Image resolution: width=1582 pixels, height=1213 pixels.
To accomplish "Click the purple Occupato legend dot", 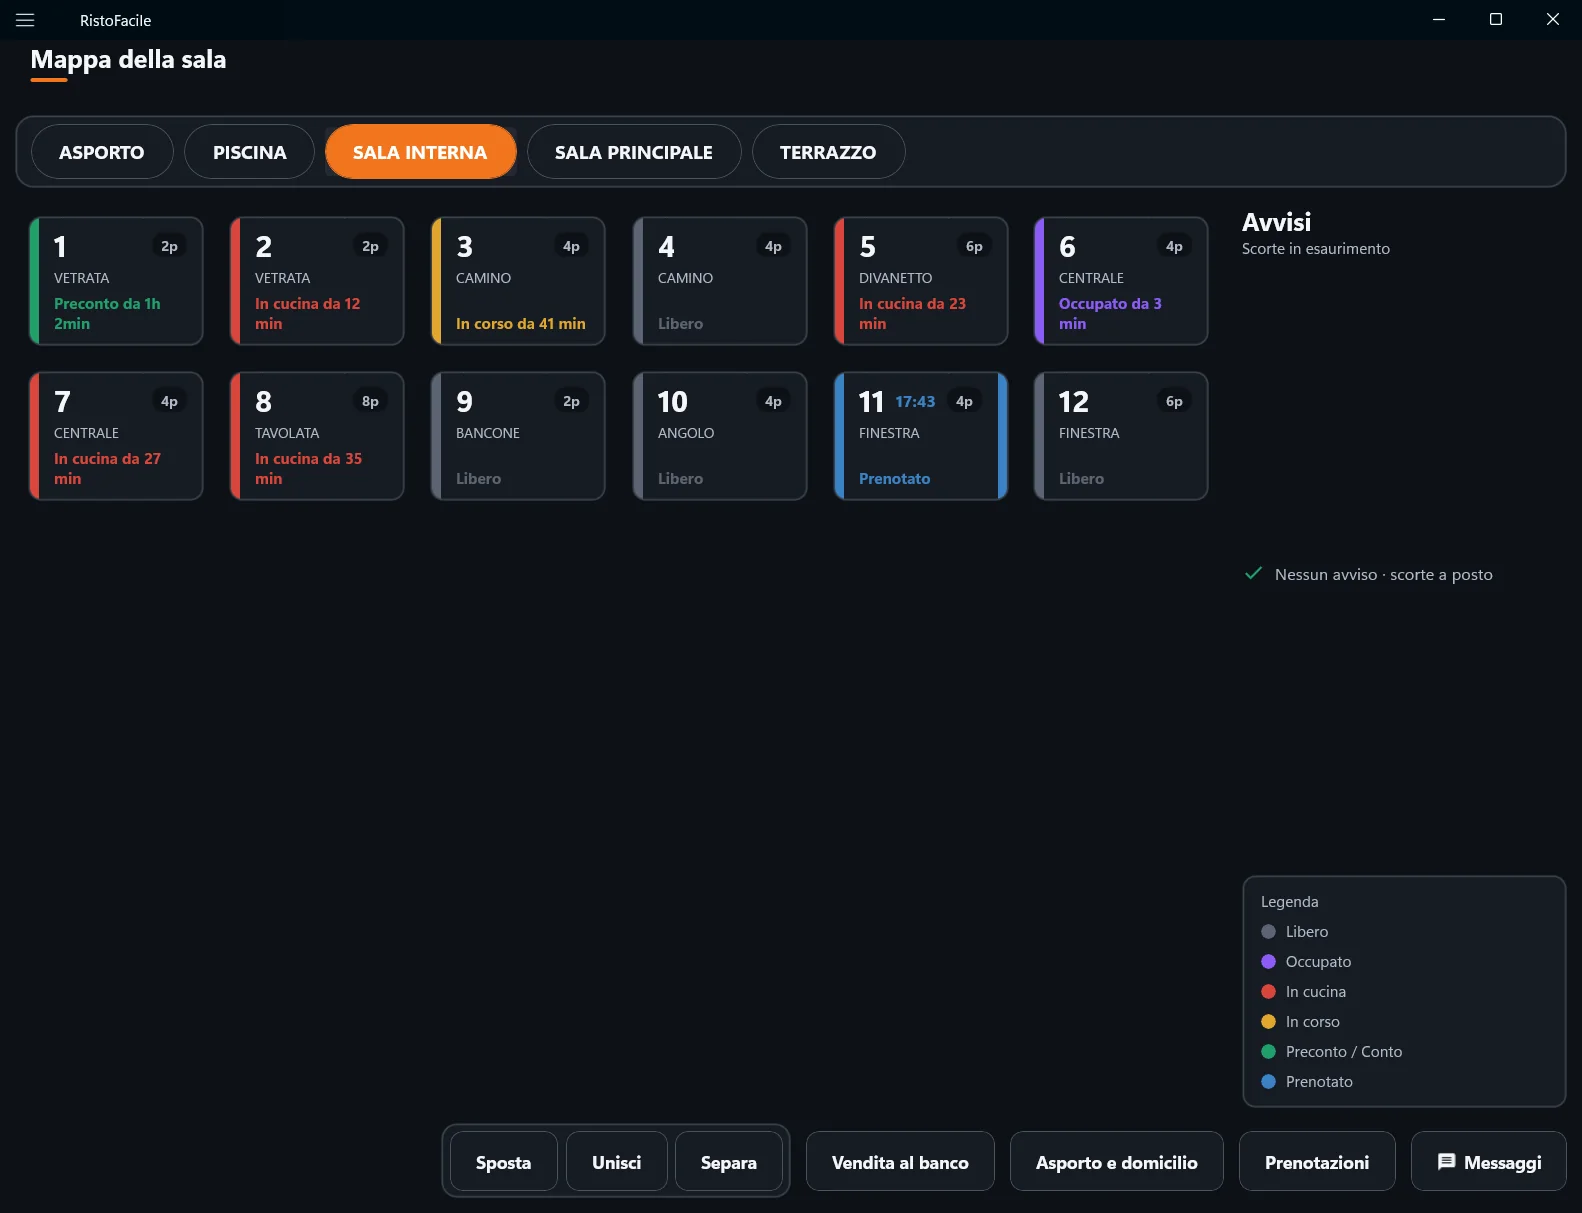I will (x=1268, y=961).
